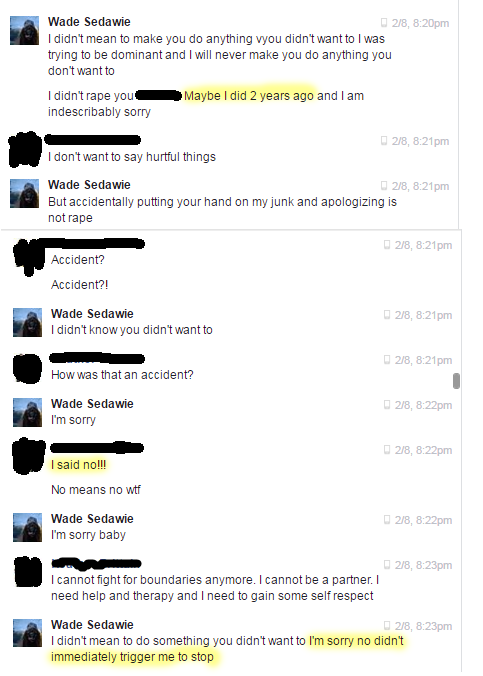The width and height of the screenshot is (483, 676).
Task: Click the mobile icon beside the "I don't want to say hurtful things" timestamp
Action: [384, 141]
